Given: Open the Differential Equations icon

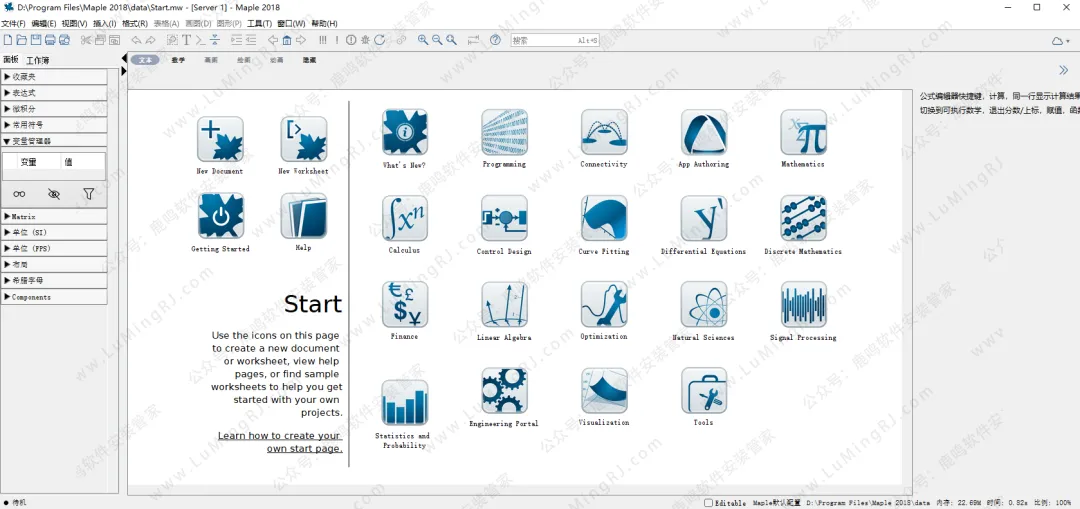Looking at the screenshot, I should click(704, 218).
